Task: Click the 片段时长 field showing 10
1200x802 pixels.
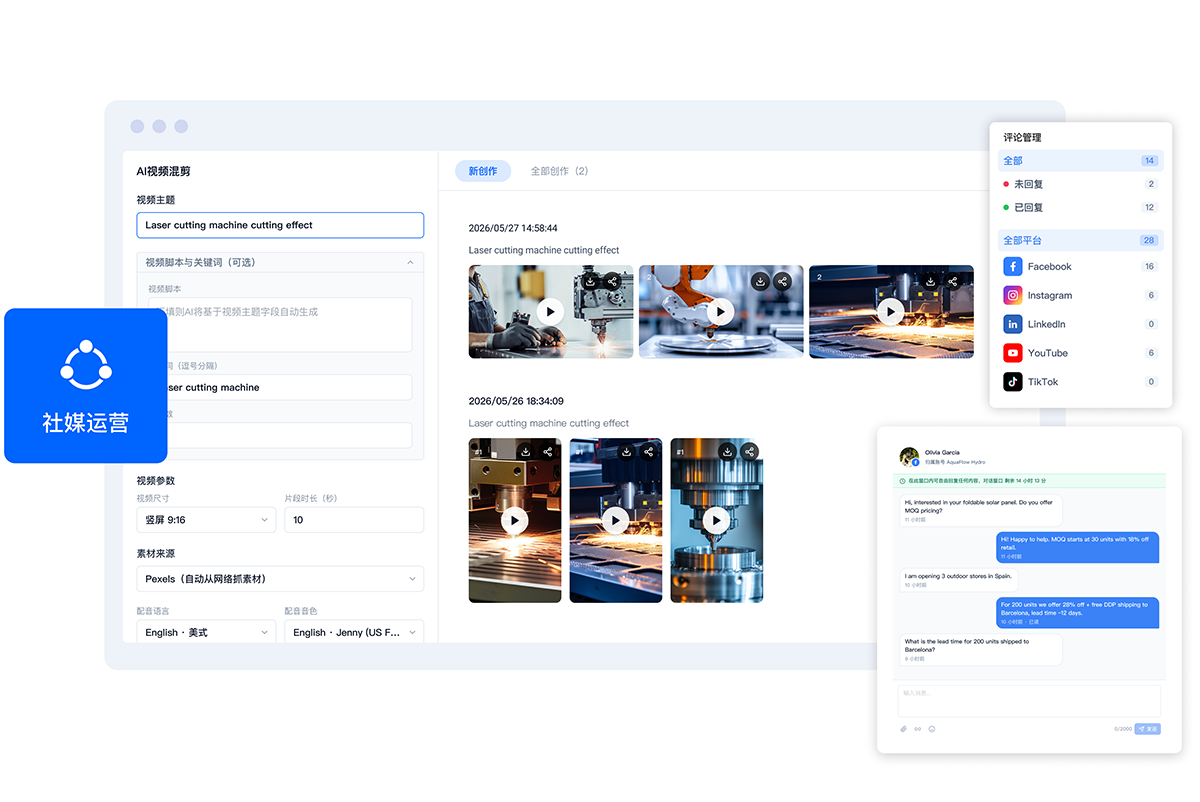Action: tap(354, 520)
